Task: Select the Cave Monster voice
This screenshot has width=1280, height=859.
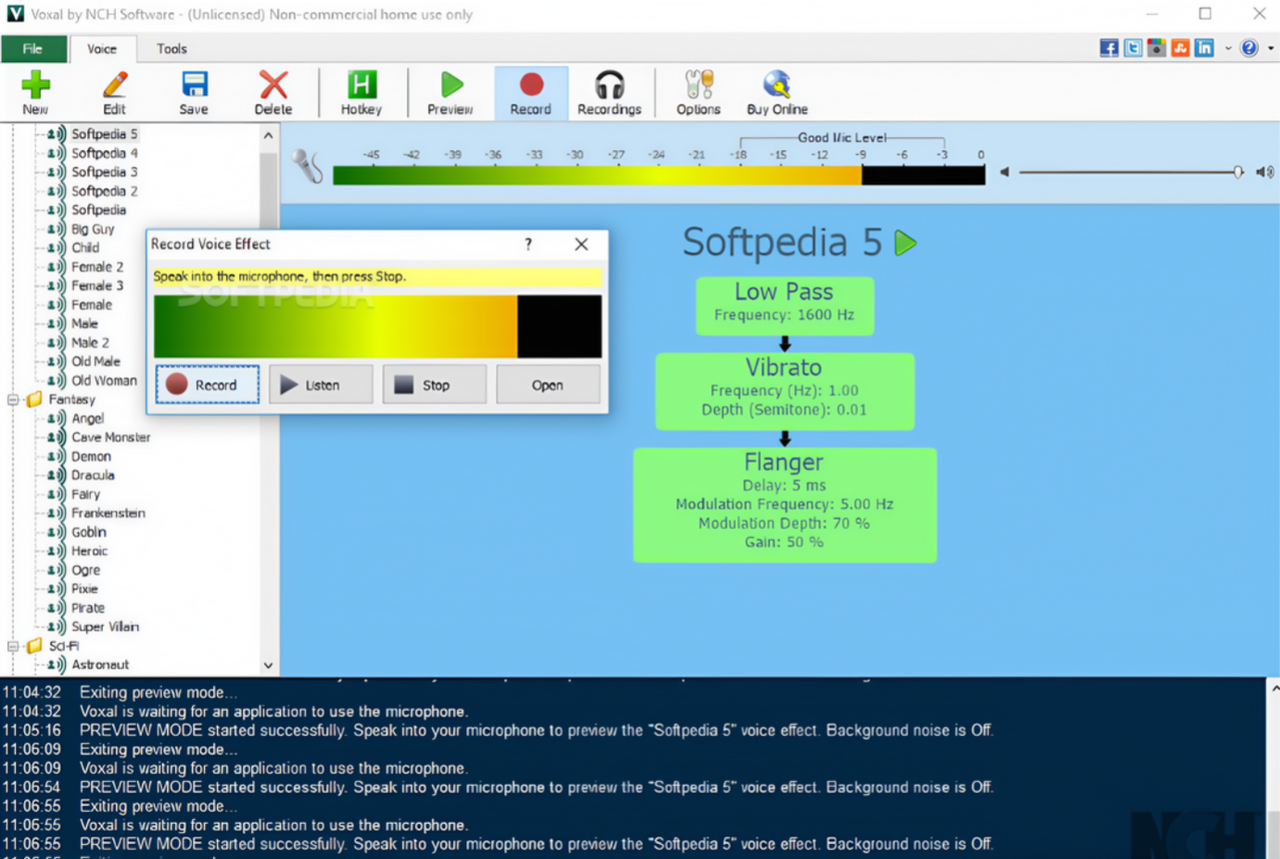Action: (111, 437)
